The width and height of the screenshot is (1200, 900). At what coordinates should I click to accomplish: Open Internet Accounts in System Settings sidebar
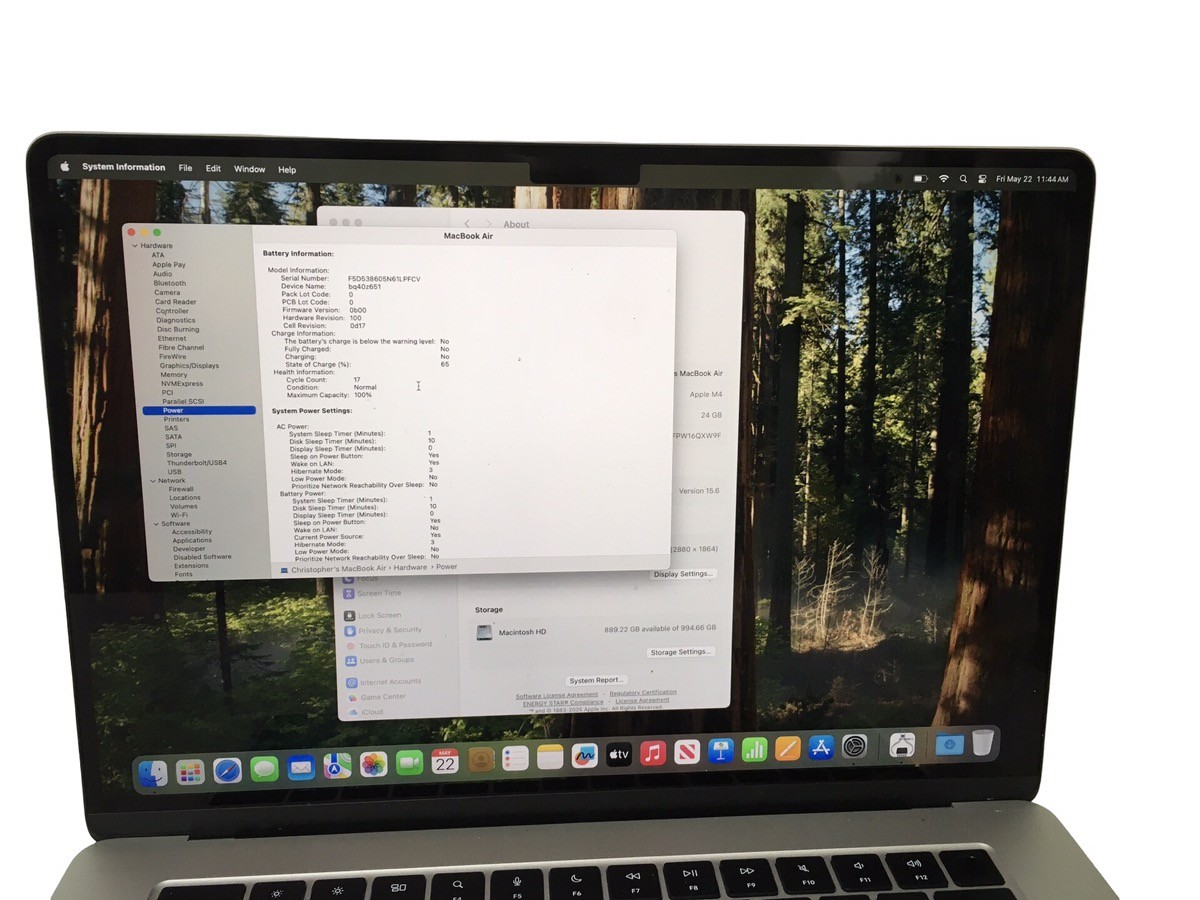pyautogui.click(x=385, y=682)
